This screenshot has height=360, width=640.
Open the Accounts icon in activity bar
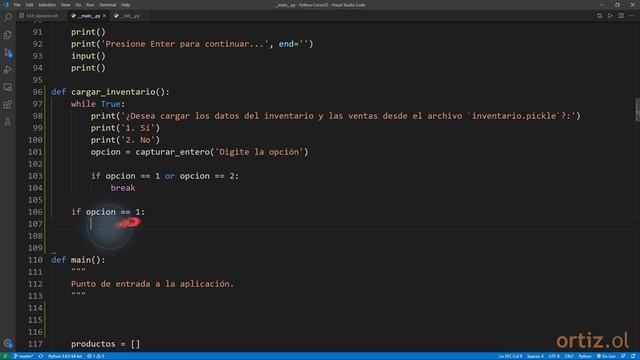(x=8, y=343)
